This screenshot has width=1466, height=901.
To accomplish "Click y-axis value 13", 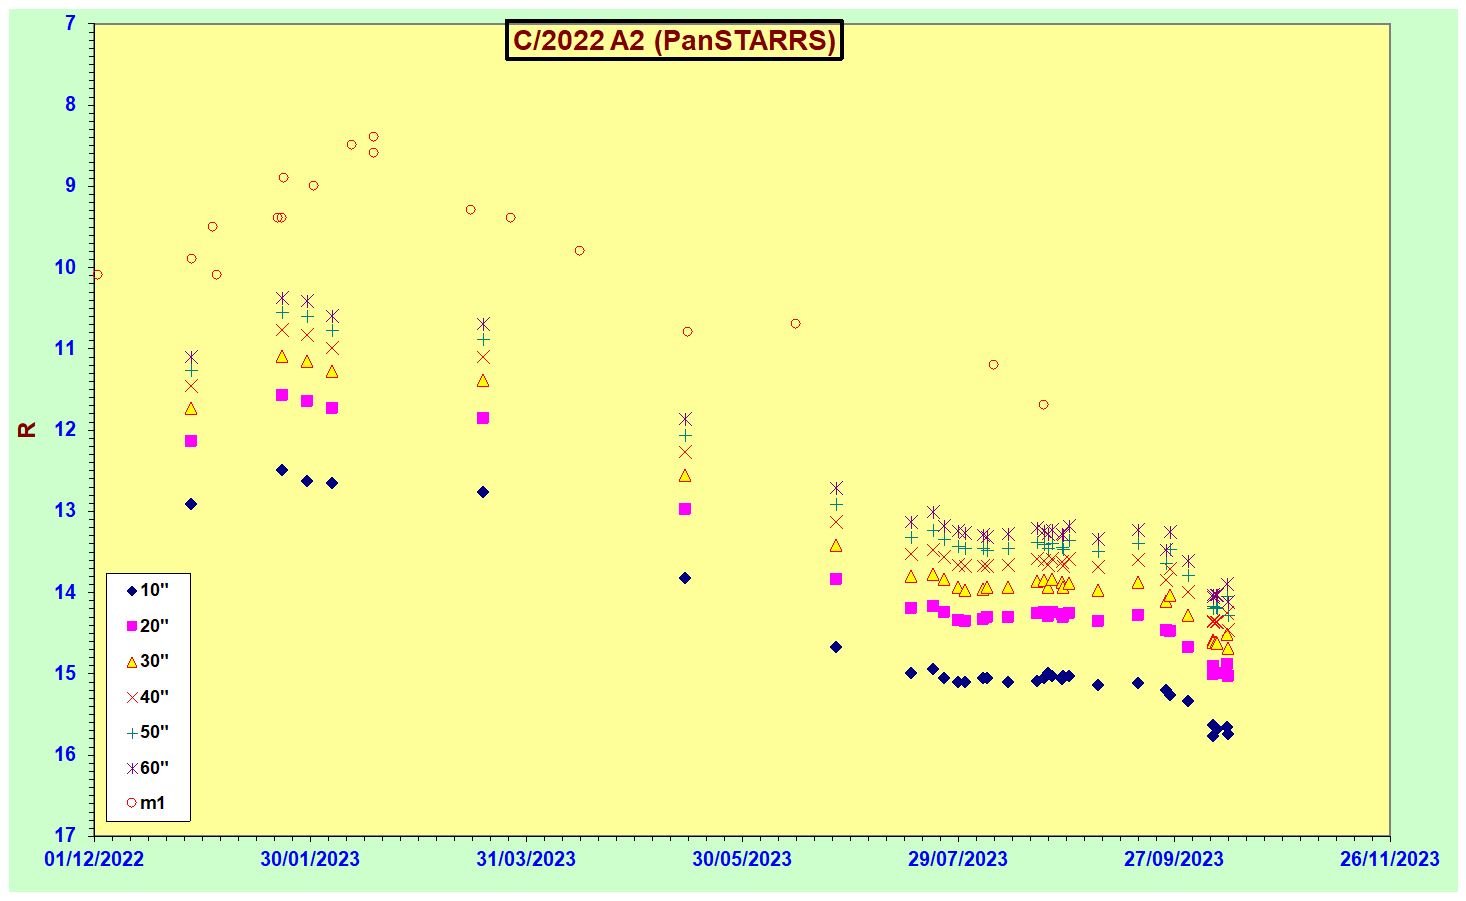I will (65, 510).
